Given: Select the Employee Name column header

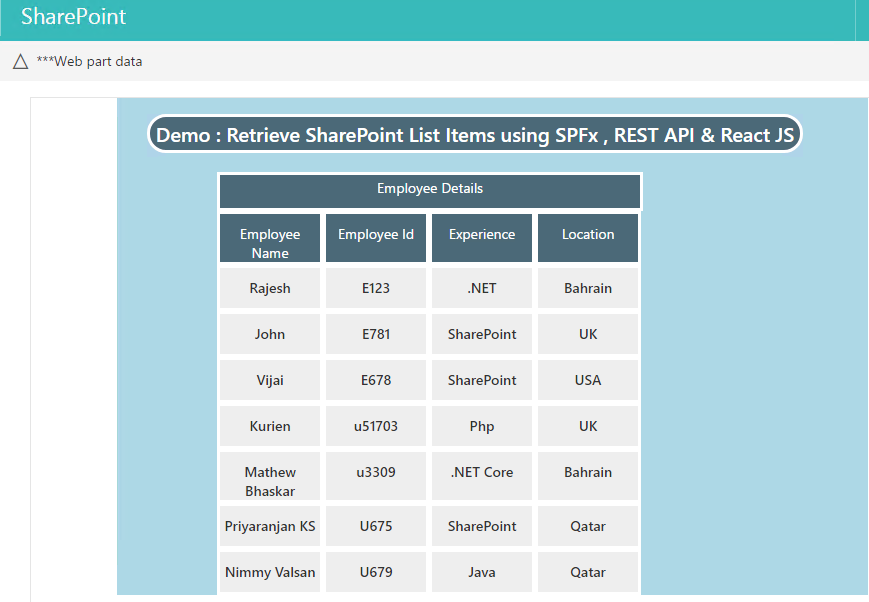Looking at the screenshot, I should coord(270,243).
